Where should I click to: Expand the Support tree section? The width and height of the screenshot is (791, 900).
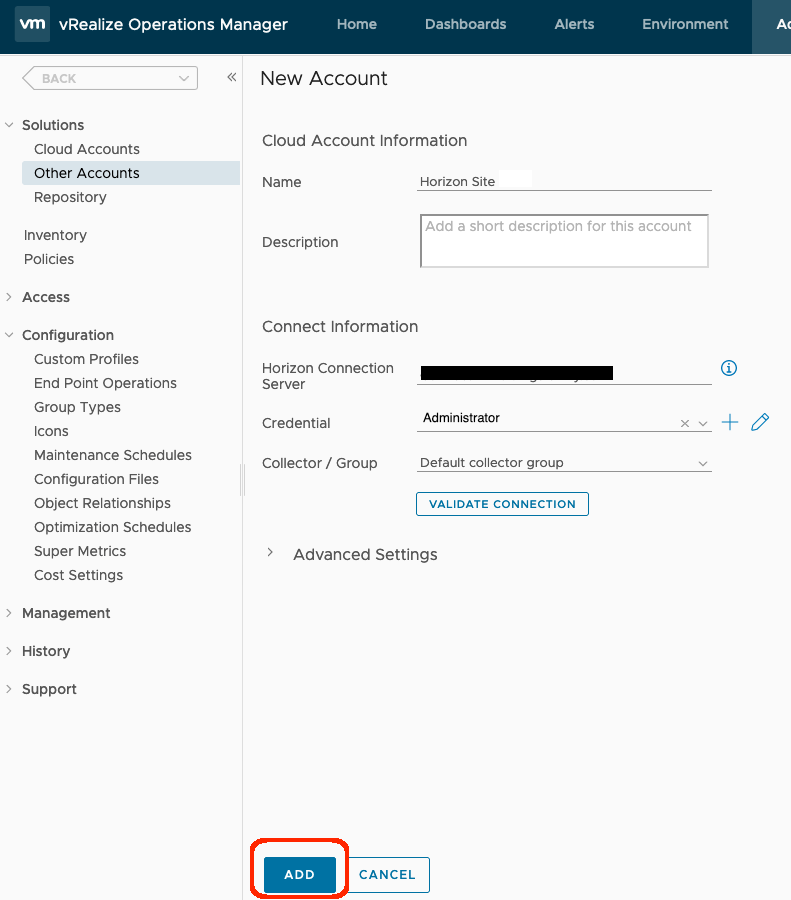pyautogui.click(x=9, y=689)
